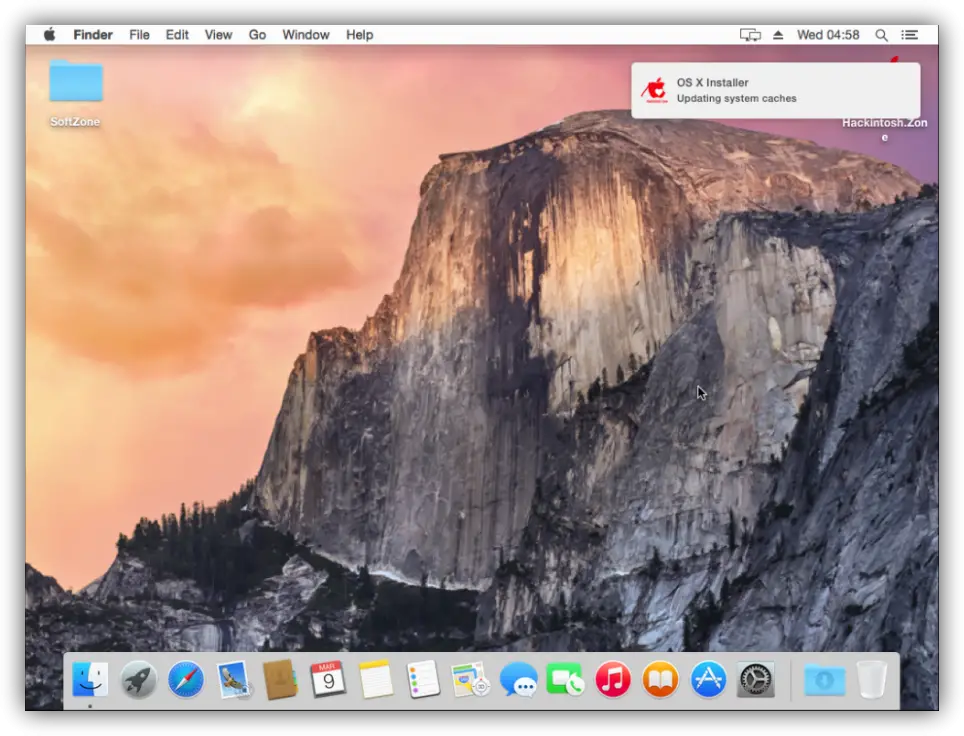964x736 pixels.
Task: Open Downloads folder stack in Dock
Action: point(824,679)
